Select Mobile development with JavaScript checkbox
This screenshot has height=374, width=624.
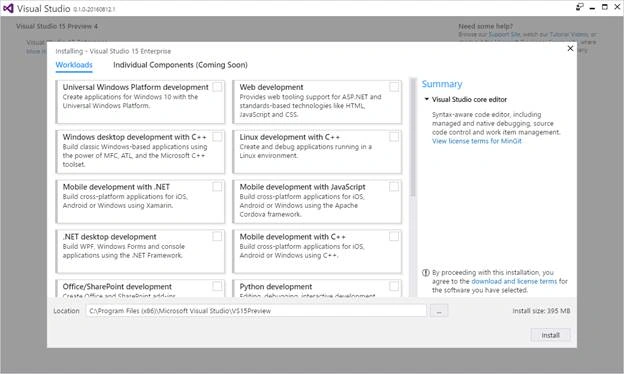point(394,187)
